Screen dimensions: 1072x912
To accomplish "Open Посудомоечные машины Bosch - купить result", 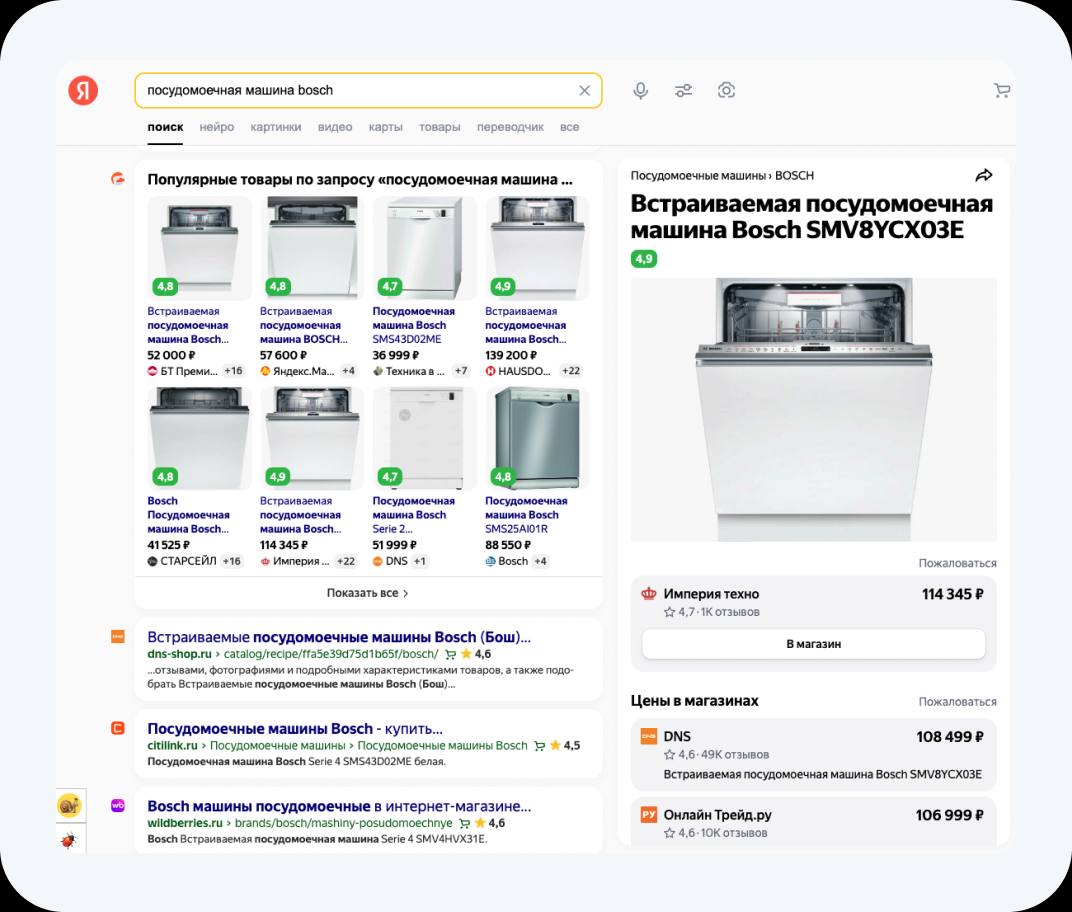I will coord(295,729).
